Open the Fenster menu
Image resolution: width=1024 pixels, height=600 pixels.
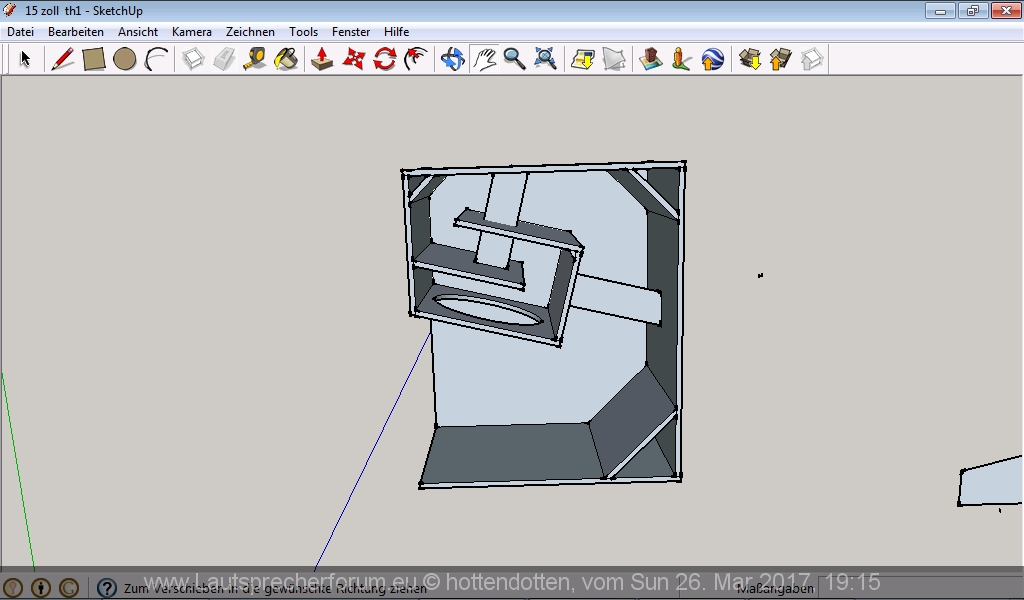(x=351, y=32)
